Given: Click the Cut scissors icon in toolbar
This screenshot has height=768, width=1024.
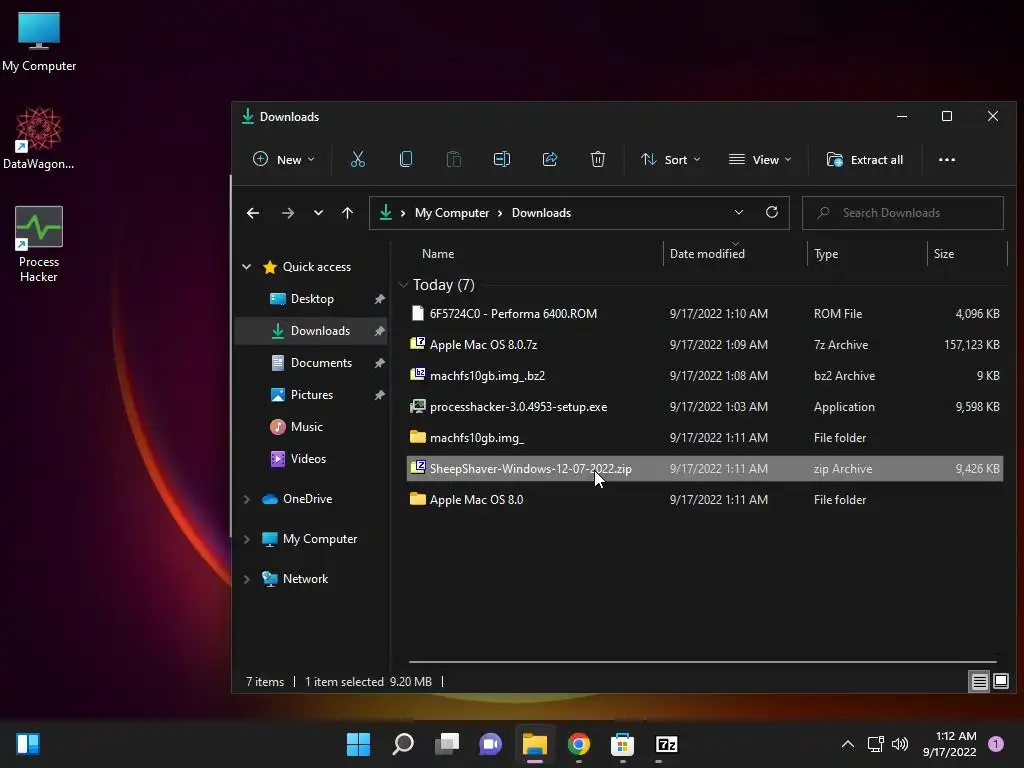Looking at the screenshot, I should coord(357,159).
